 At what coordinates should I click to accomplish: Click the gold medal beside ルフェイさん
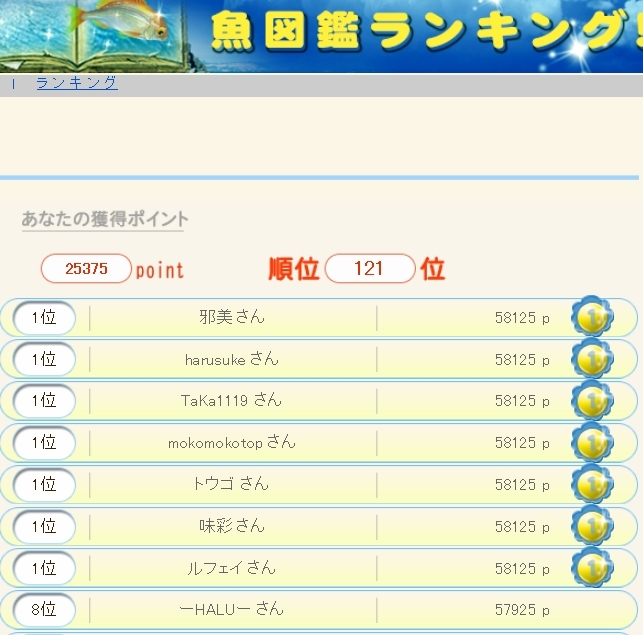[x=592, y=567]
